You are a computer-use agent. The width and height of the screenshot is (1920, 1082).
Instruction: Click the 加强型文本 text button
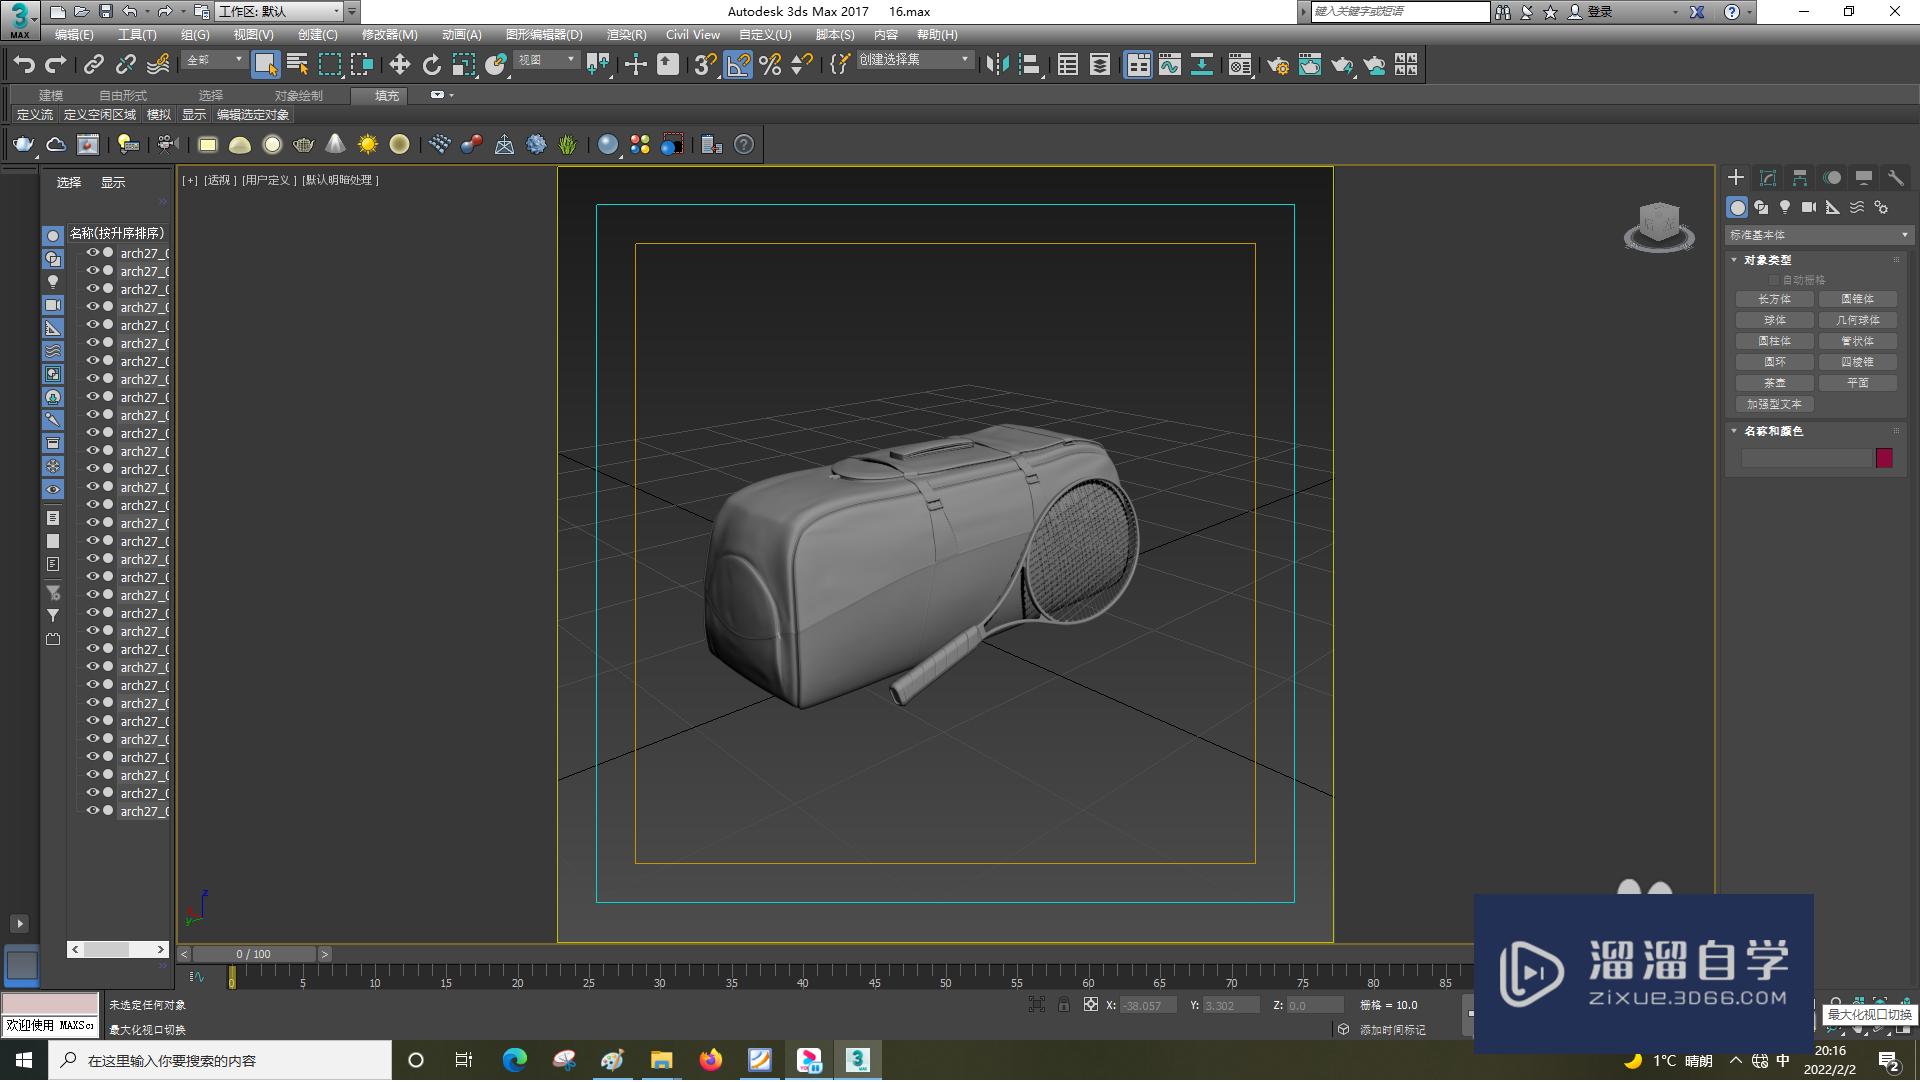pos(1774,404)
